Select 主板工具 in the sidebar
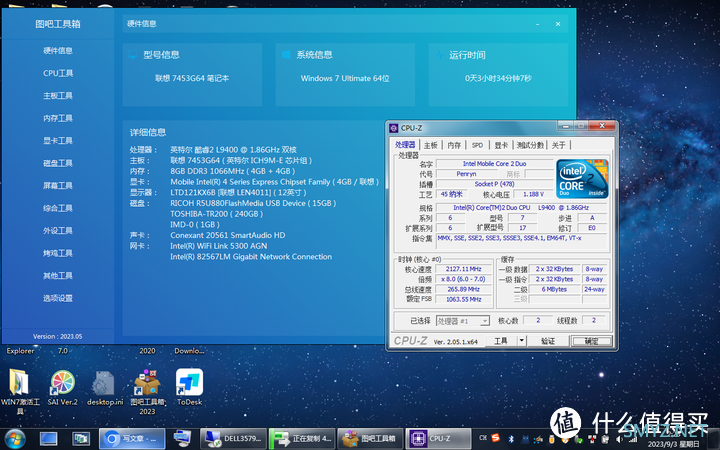 pos(58,96)
